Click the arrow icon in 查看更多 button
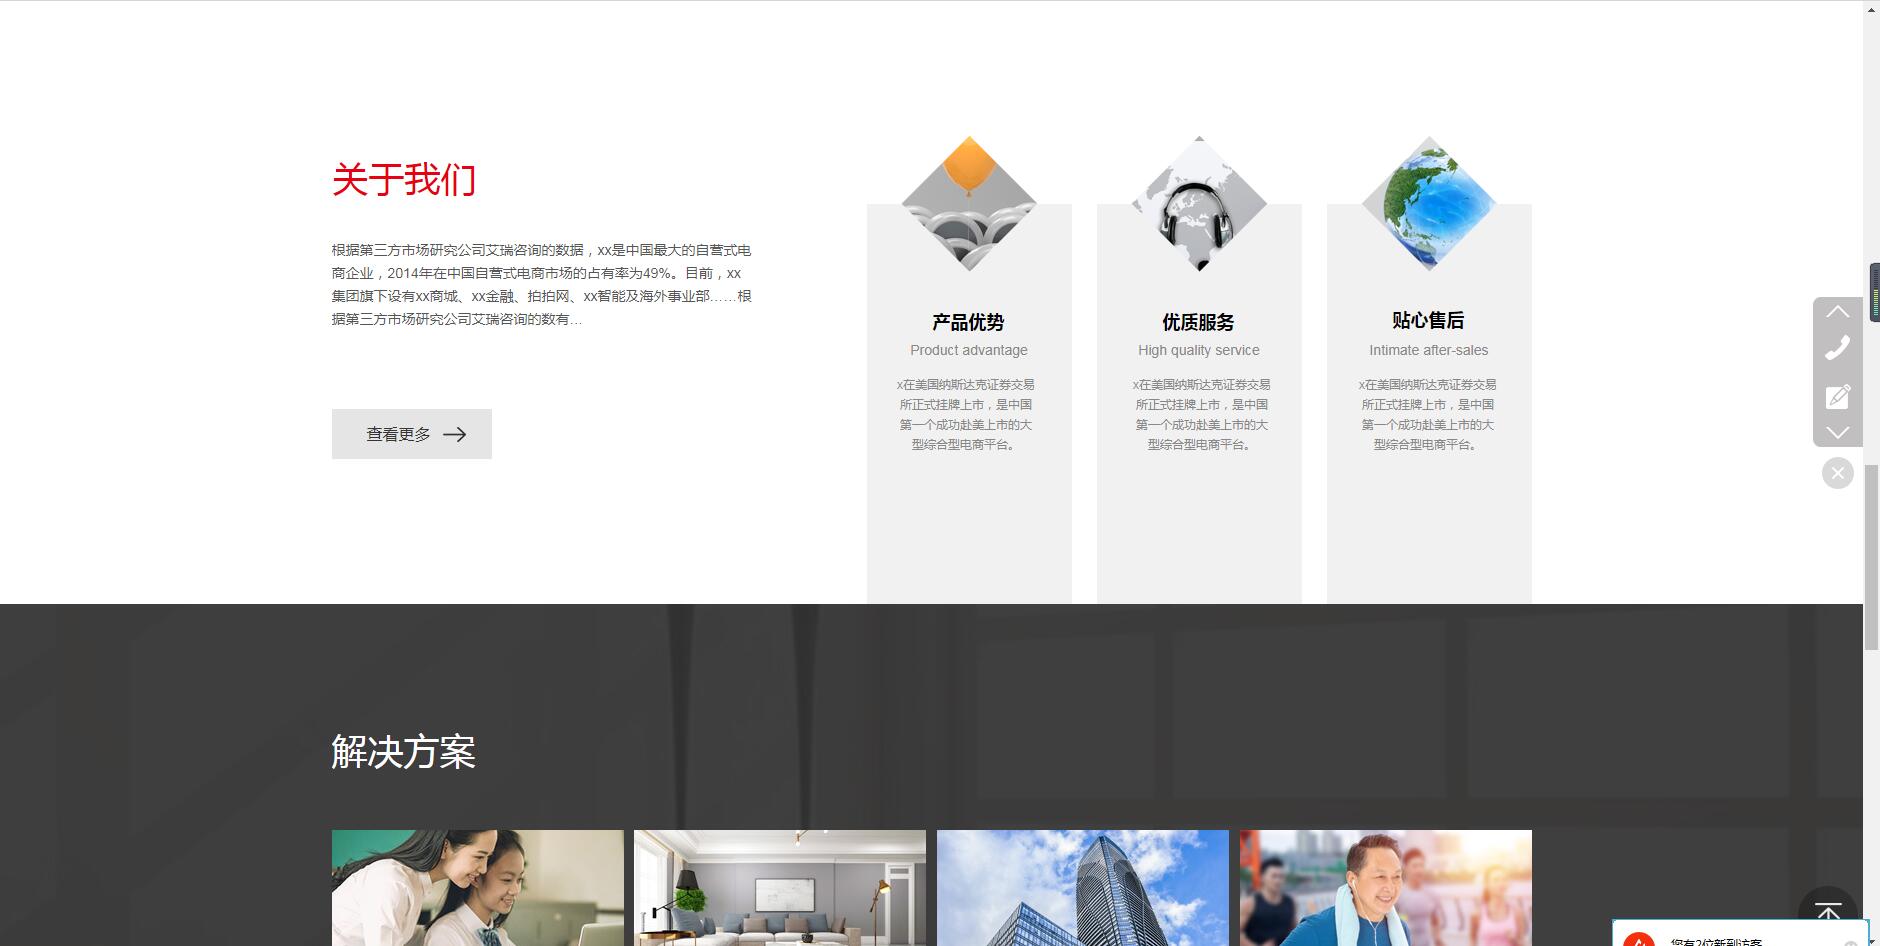 455,434
